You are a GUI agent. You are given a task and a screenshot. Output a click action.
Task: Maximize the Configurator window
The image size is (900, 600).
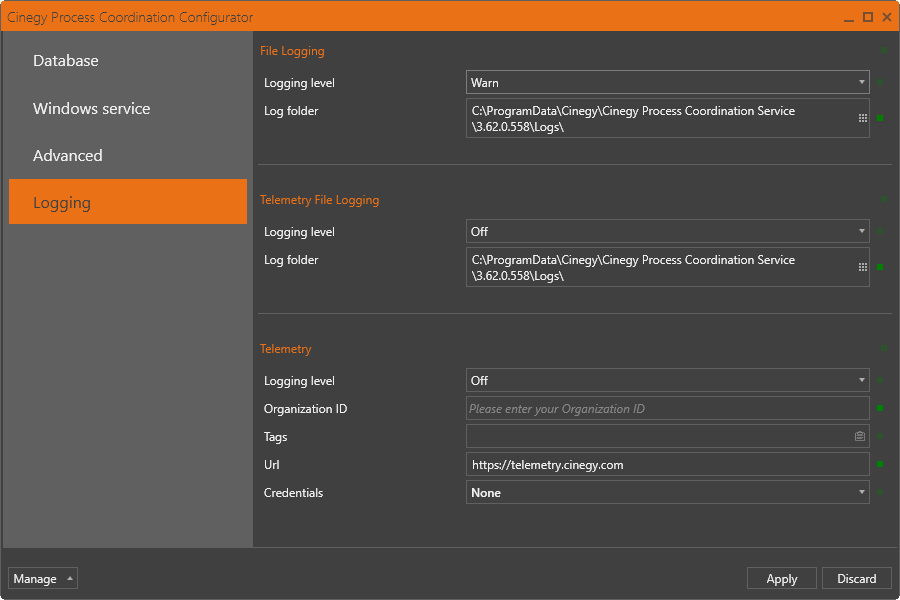(868, 17)
